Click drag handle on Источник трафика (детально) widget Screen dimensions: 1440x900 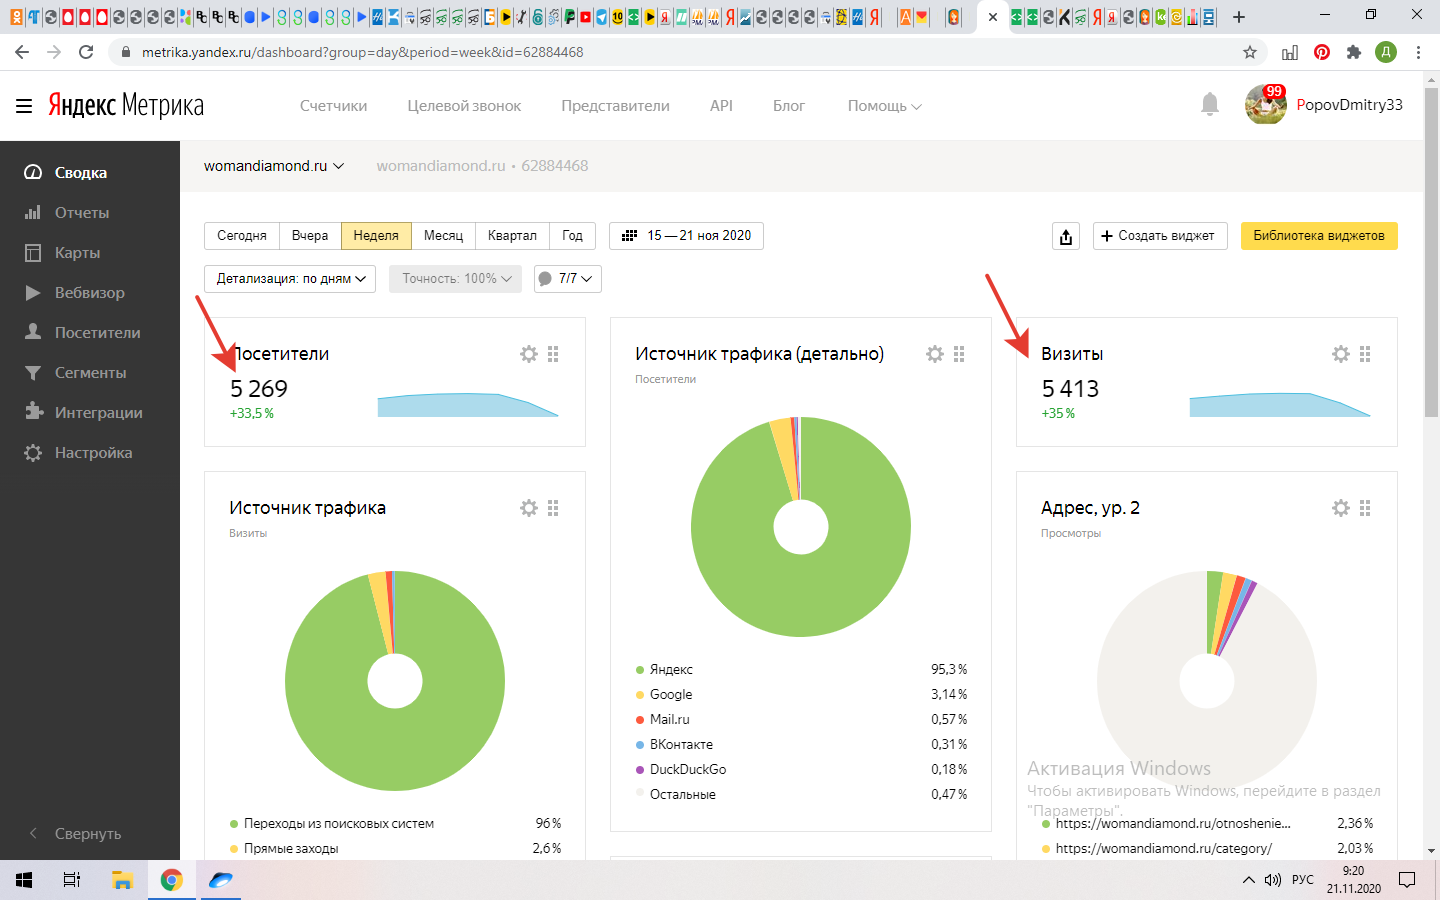(x=959, y=354)
